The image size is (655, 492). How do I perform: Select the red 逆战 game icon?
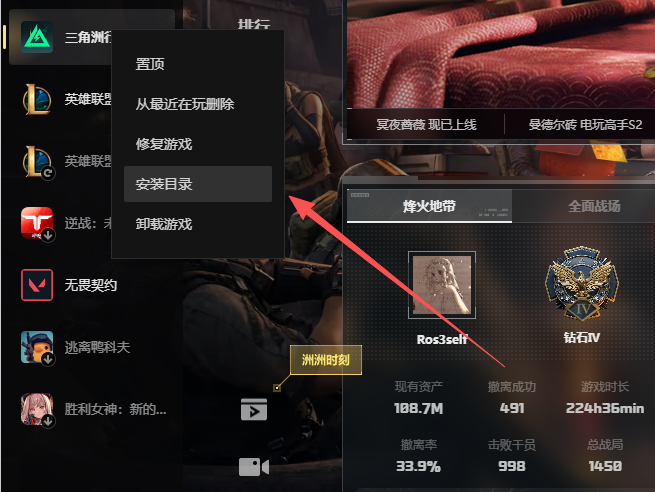click(37, 223)
